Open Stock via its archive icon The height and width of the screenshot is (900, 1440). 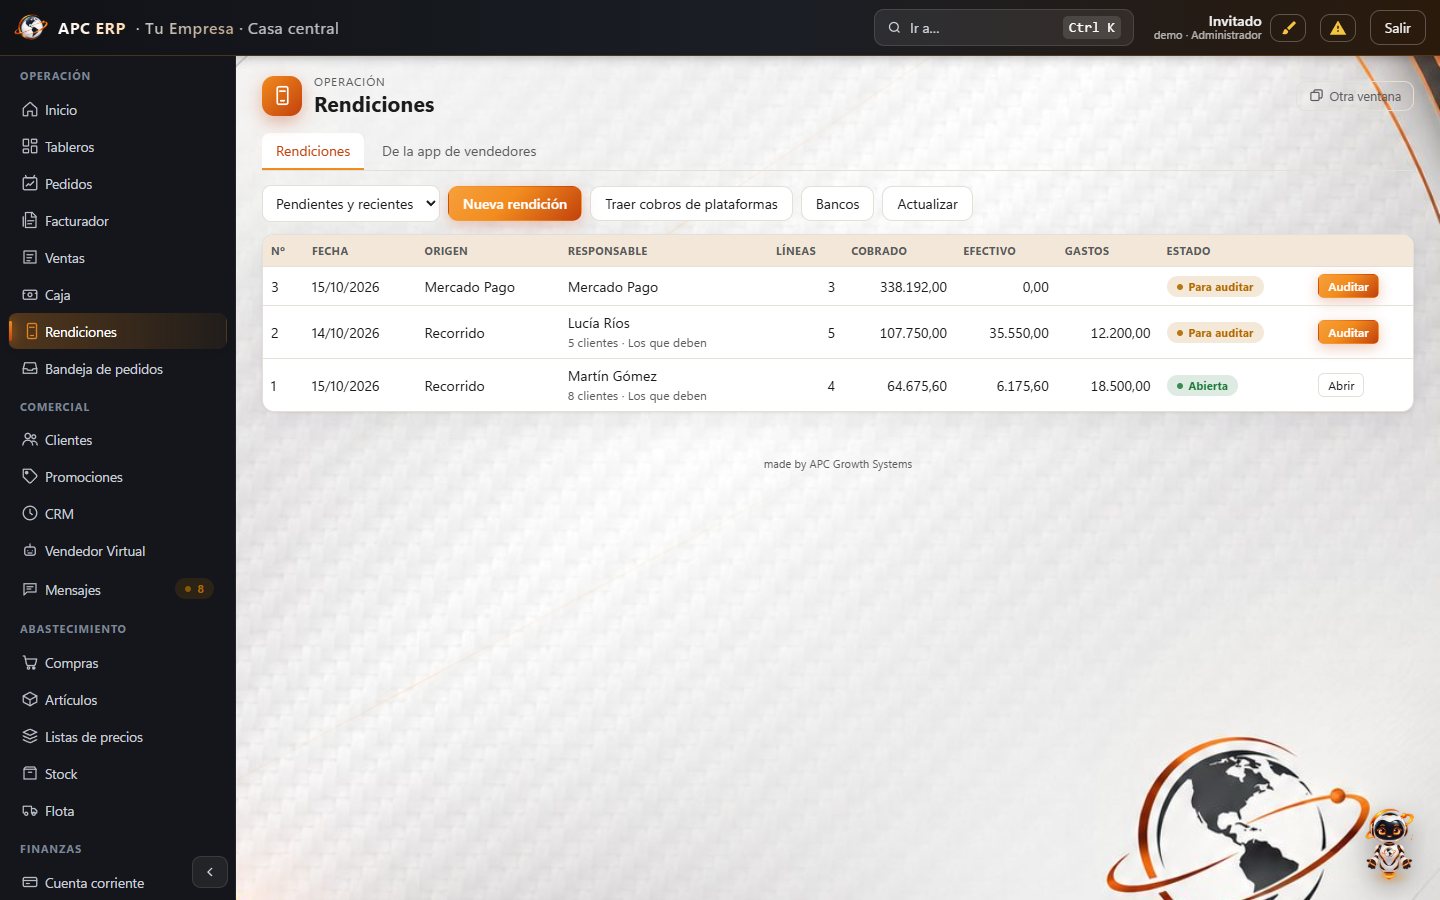(x=30, y=774)
